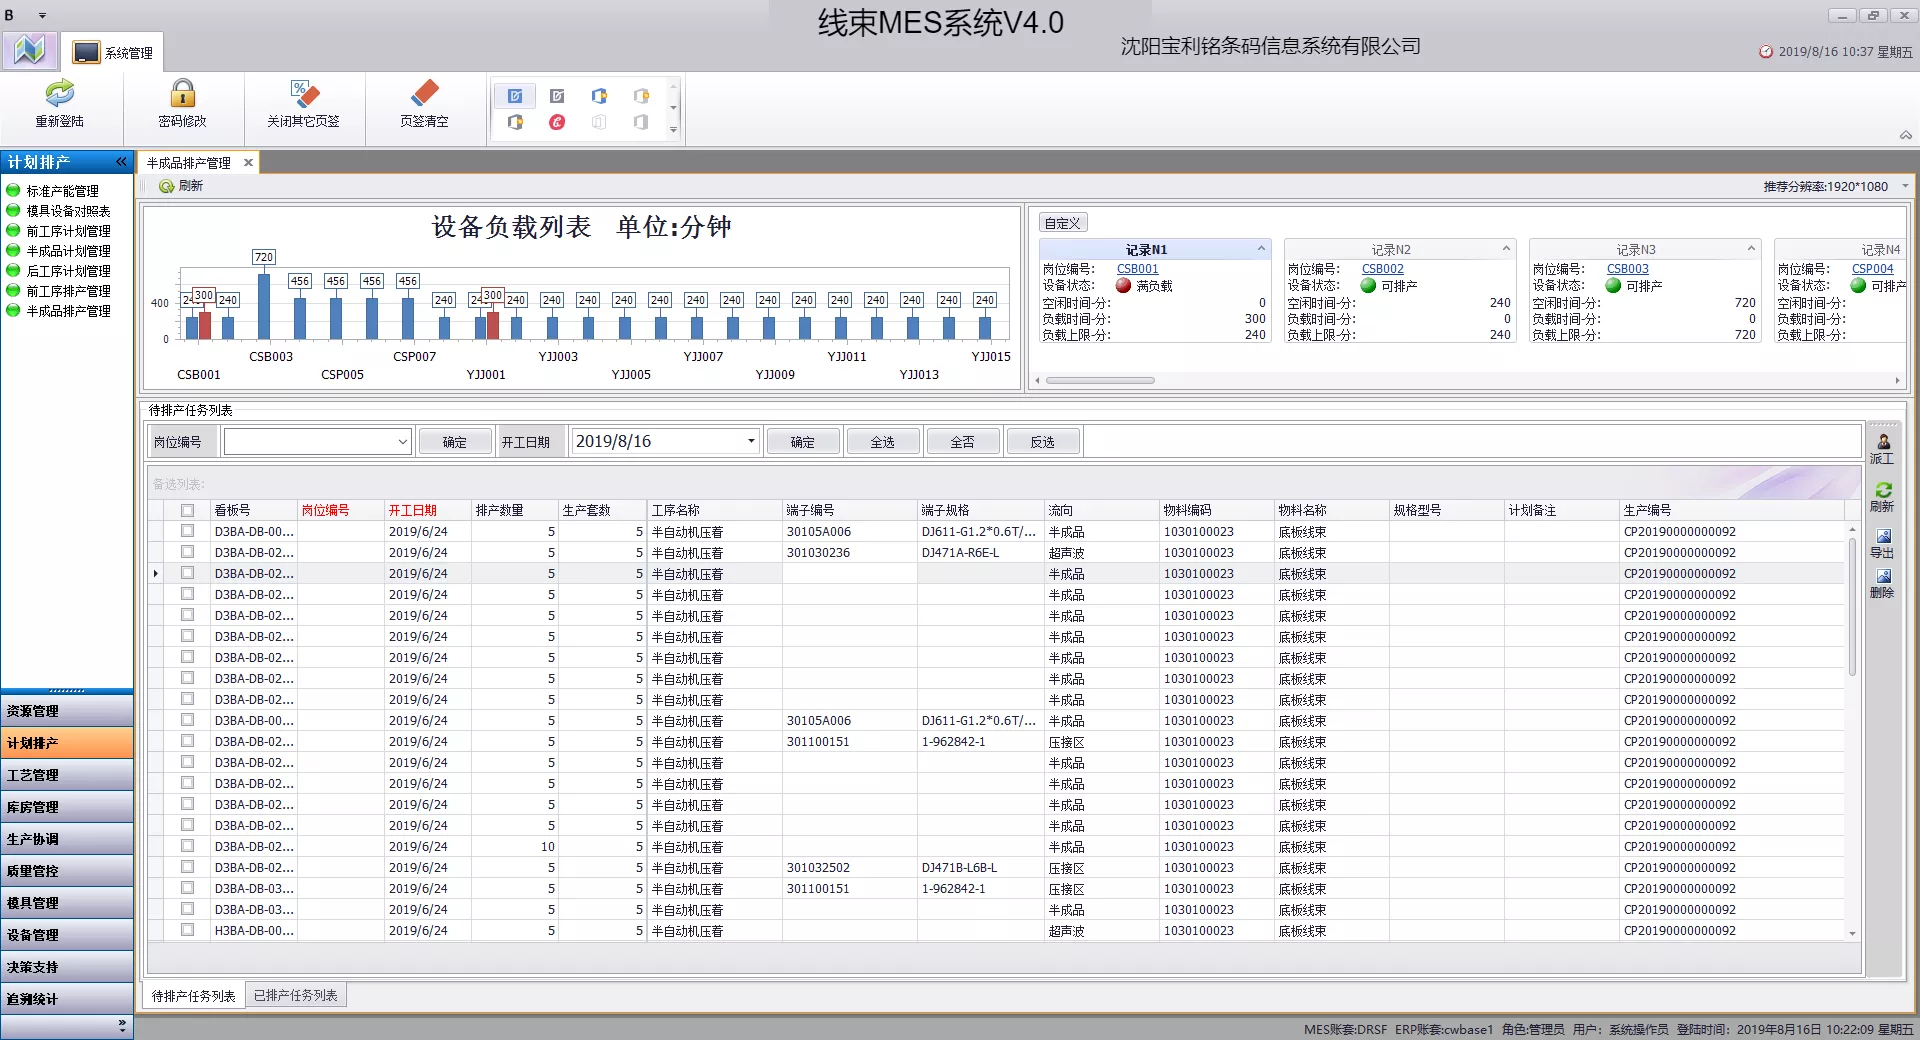Click the 页签清空 eraser icon
Viewport: 1920px width, 1040px height.
coord(425,94)
